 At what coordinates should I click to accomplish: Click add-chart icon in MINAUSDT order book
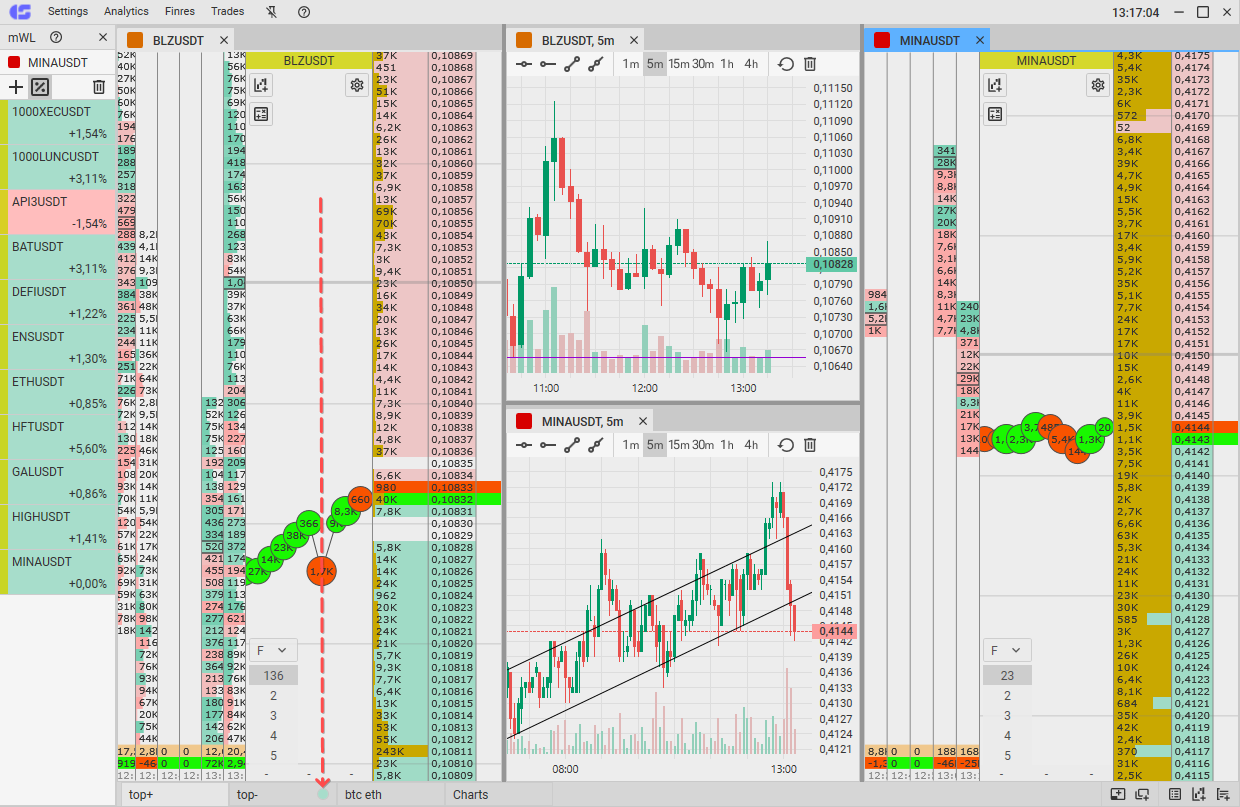click(x=994, y=85)
